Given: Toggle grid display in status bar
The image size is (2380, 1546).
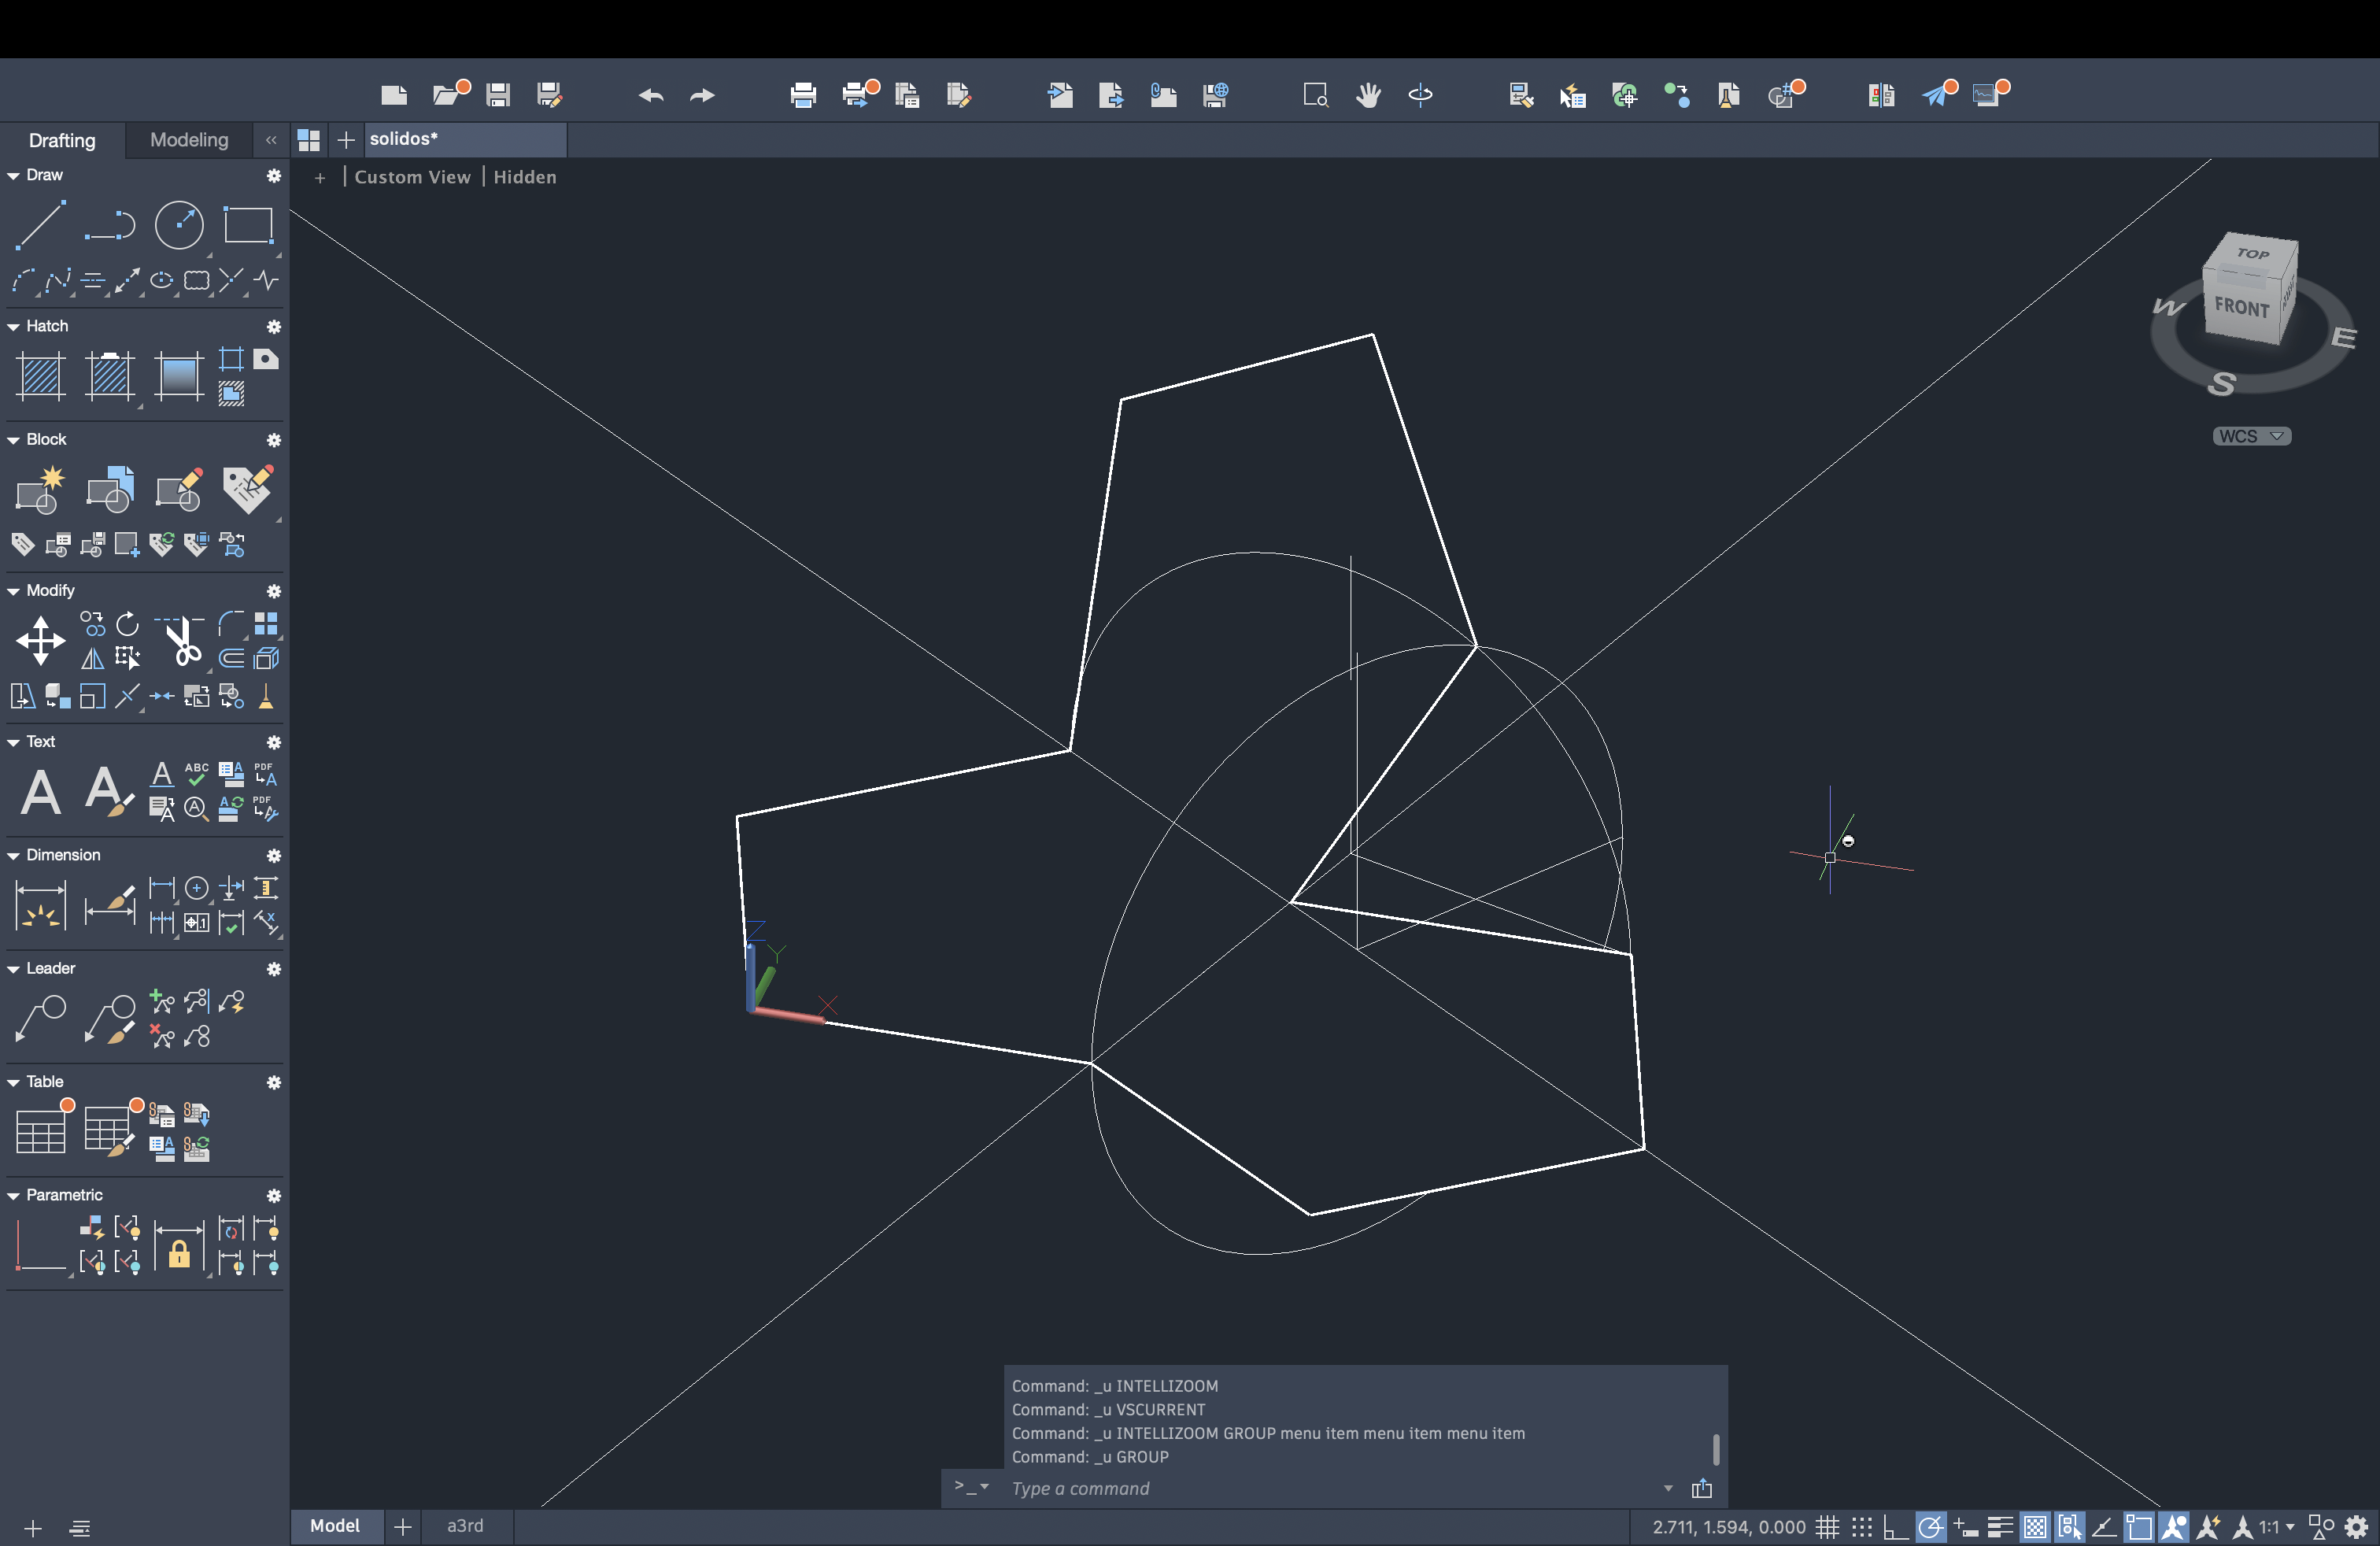Looking at the screenshot, I should pyautogui.click(x=1827, y=1527).
